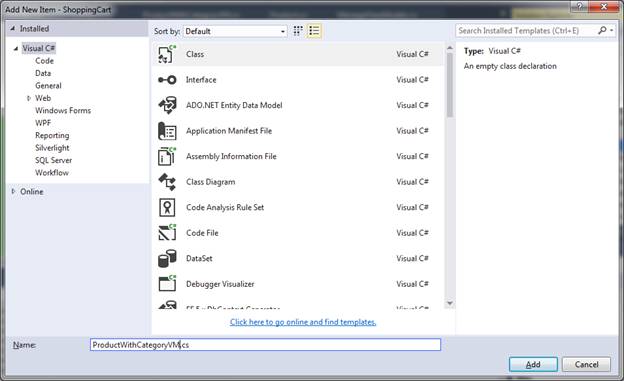Click the Name input field
Screen dimensions: 624x381
click(x=265, y=345)
